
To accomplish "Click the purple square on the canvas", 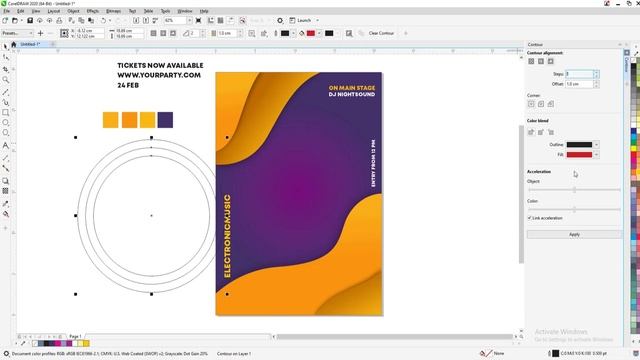I will coord(165,120).
